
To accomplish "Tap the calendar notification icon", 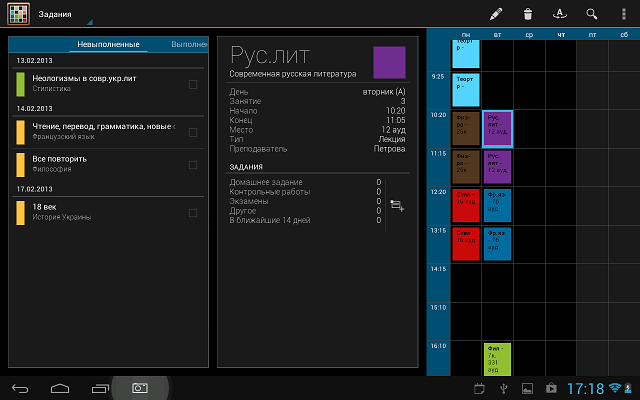I will click(480, 389).
